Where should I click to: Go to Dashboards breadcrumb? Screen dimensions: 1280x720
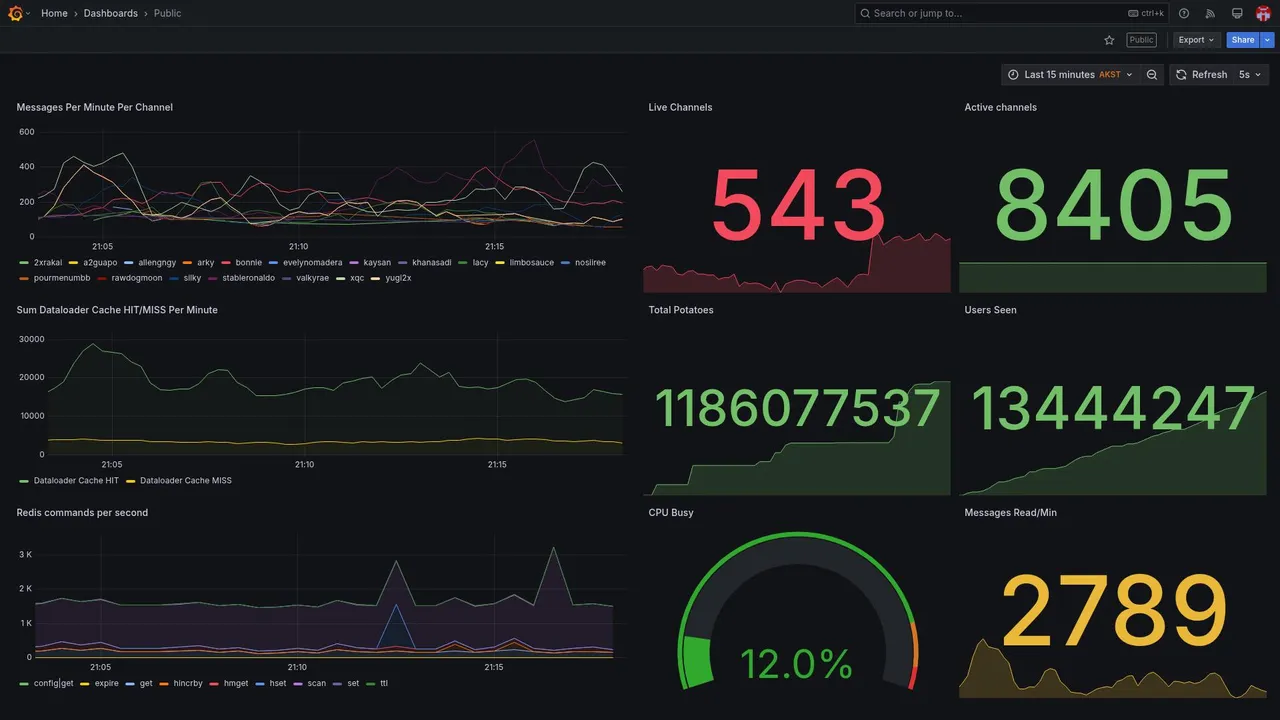coord(111,13)
